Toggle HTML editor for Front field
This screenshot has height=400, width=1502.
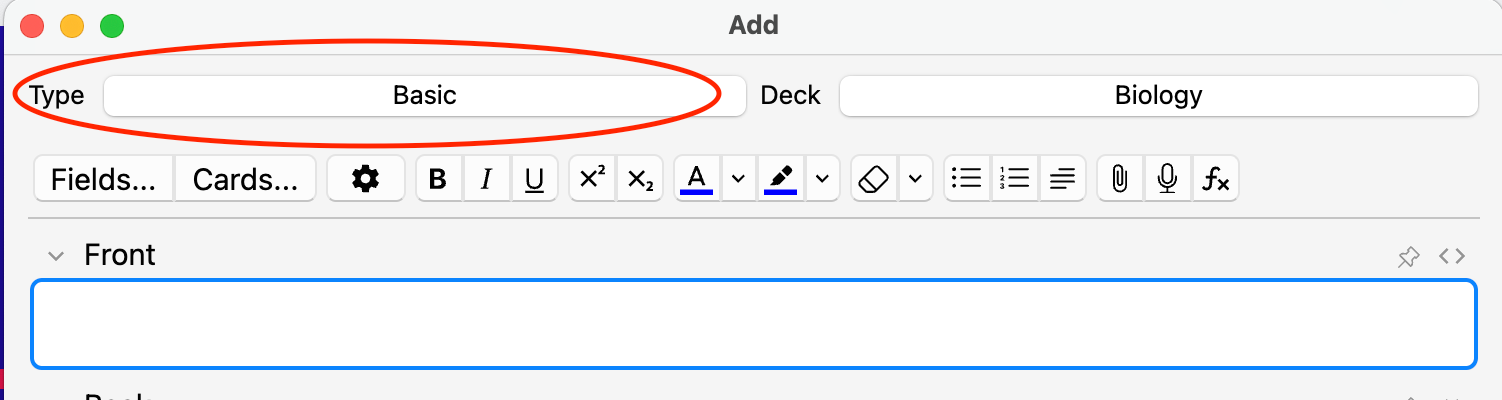point(1452,256)
